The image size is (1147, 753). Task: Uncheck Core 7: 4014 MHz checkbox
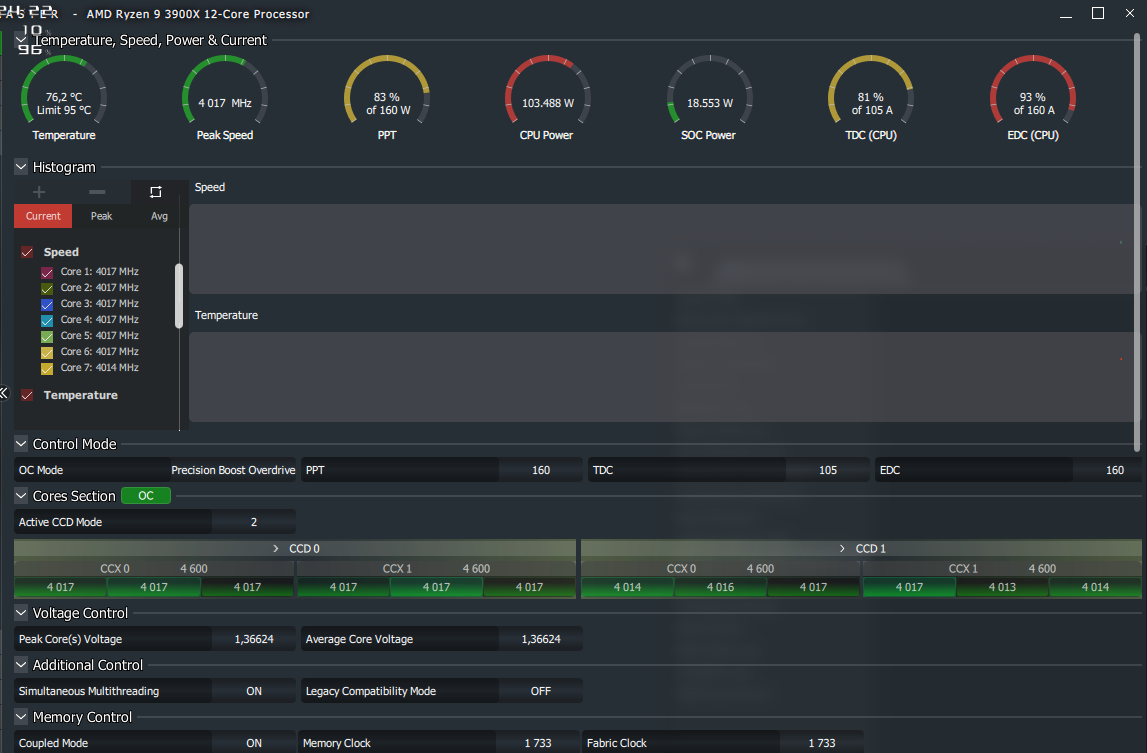47,369
